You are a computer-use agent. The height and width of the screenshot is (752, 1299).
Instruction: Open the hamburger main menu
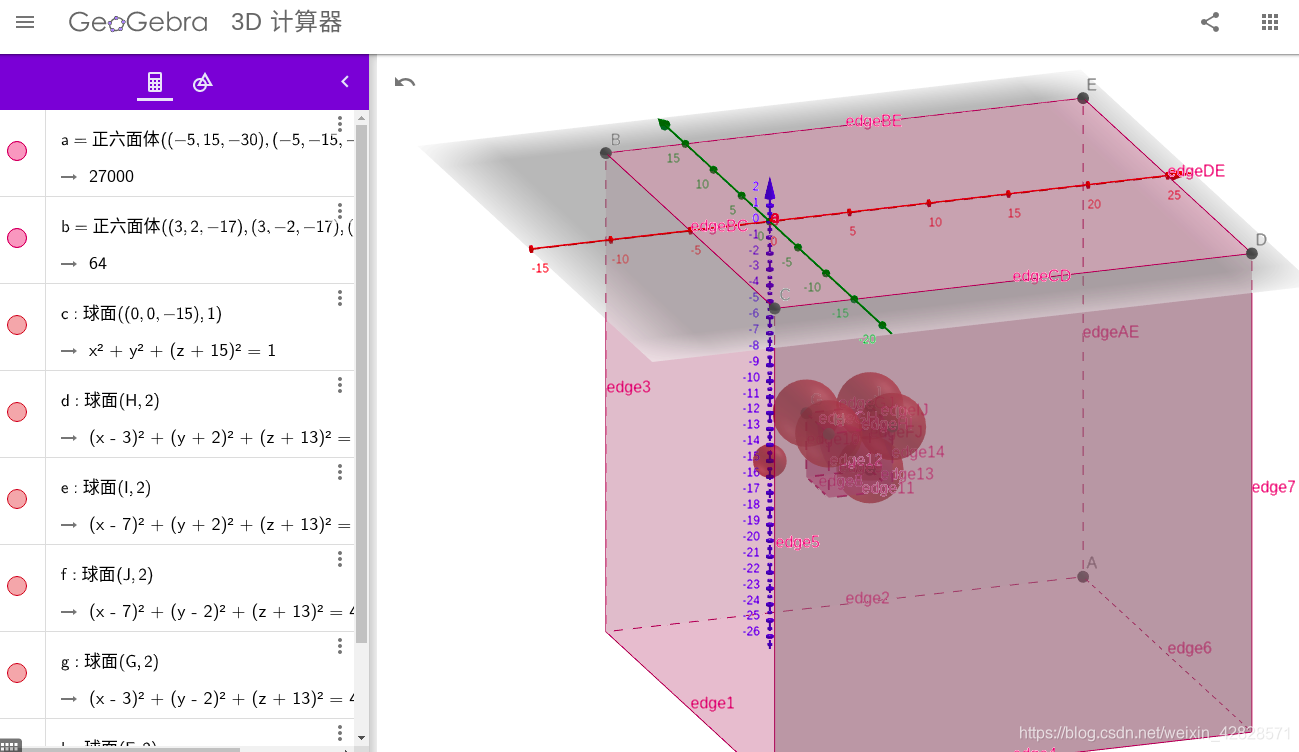coord(25,22)
